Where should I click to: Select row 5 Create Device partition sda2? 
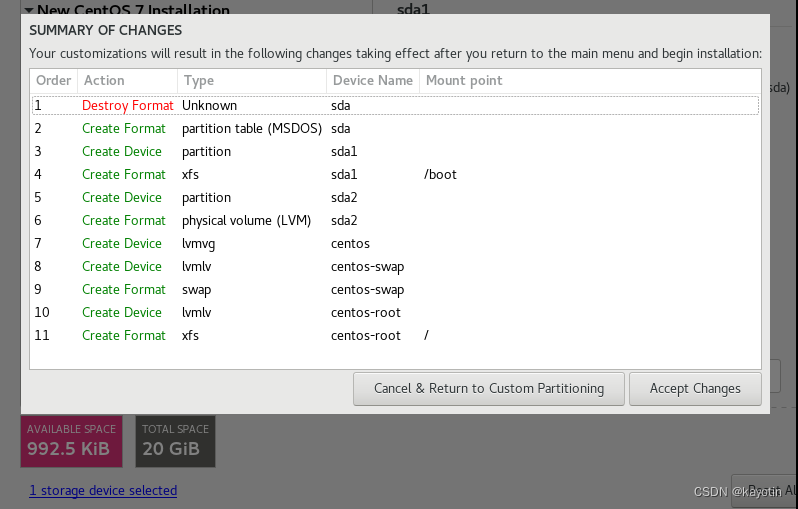(395, 197)
